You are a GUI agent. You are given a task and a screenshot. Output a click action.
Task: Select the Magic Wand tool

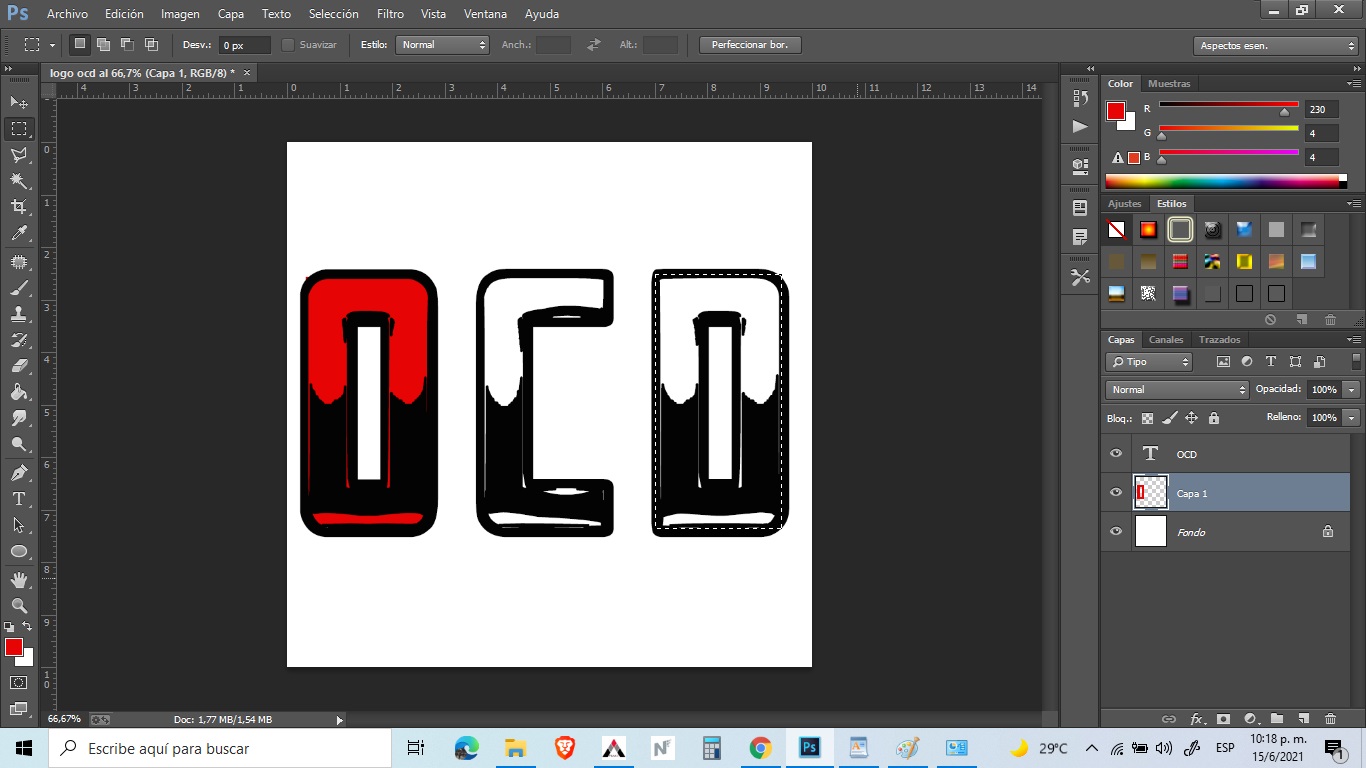point(19,180)
